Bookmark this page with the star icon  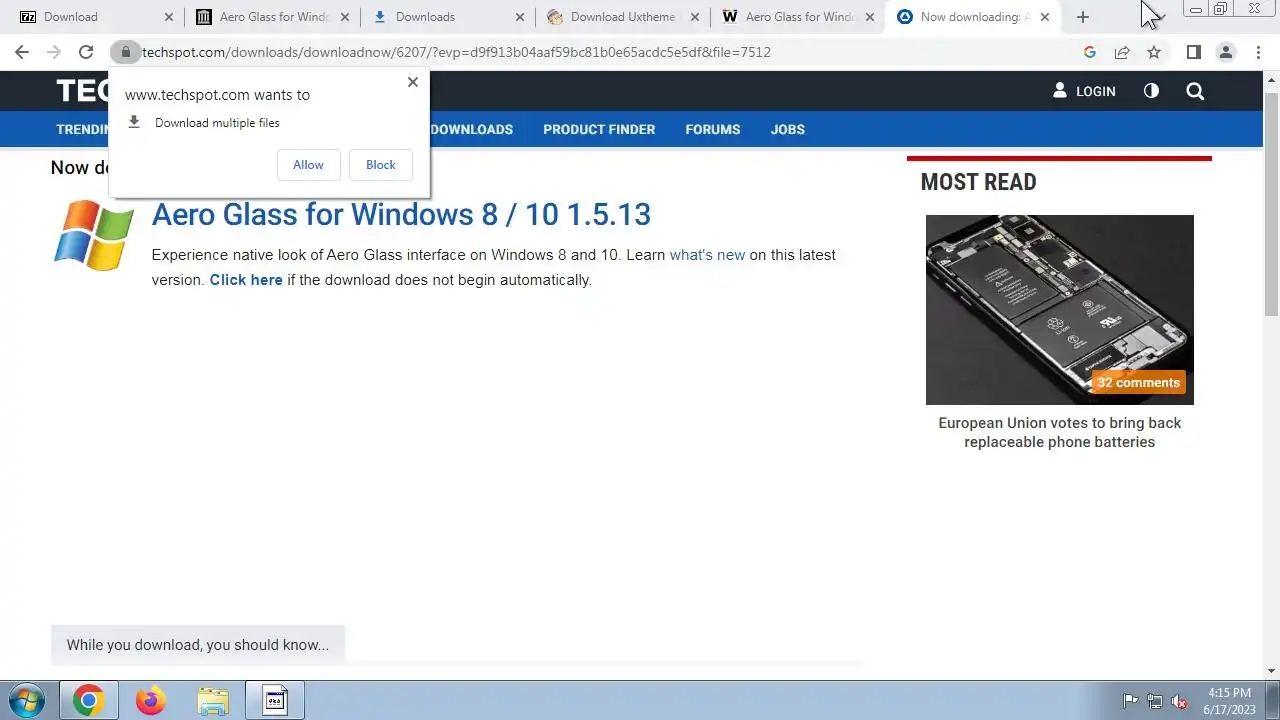pyautogui.click(x=1154, y=52)
